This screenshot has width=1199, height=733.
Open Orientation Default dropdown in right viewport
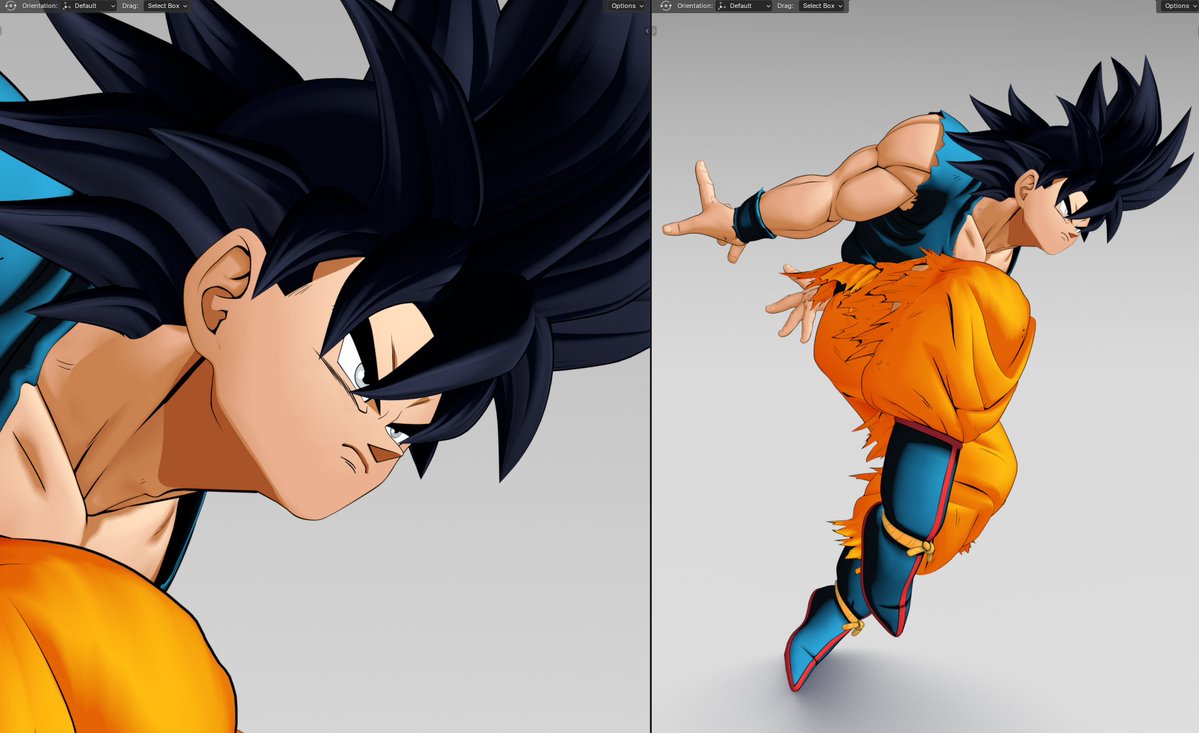click(x=744, y=5)
